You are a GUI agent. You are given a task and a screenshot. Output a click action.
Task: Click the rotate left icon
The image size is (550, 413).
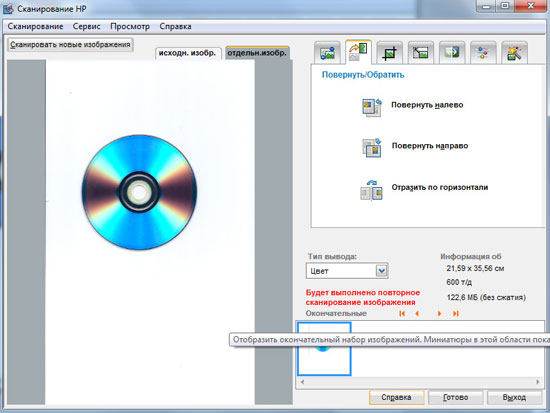click(x=371, y=107)
